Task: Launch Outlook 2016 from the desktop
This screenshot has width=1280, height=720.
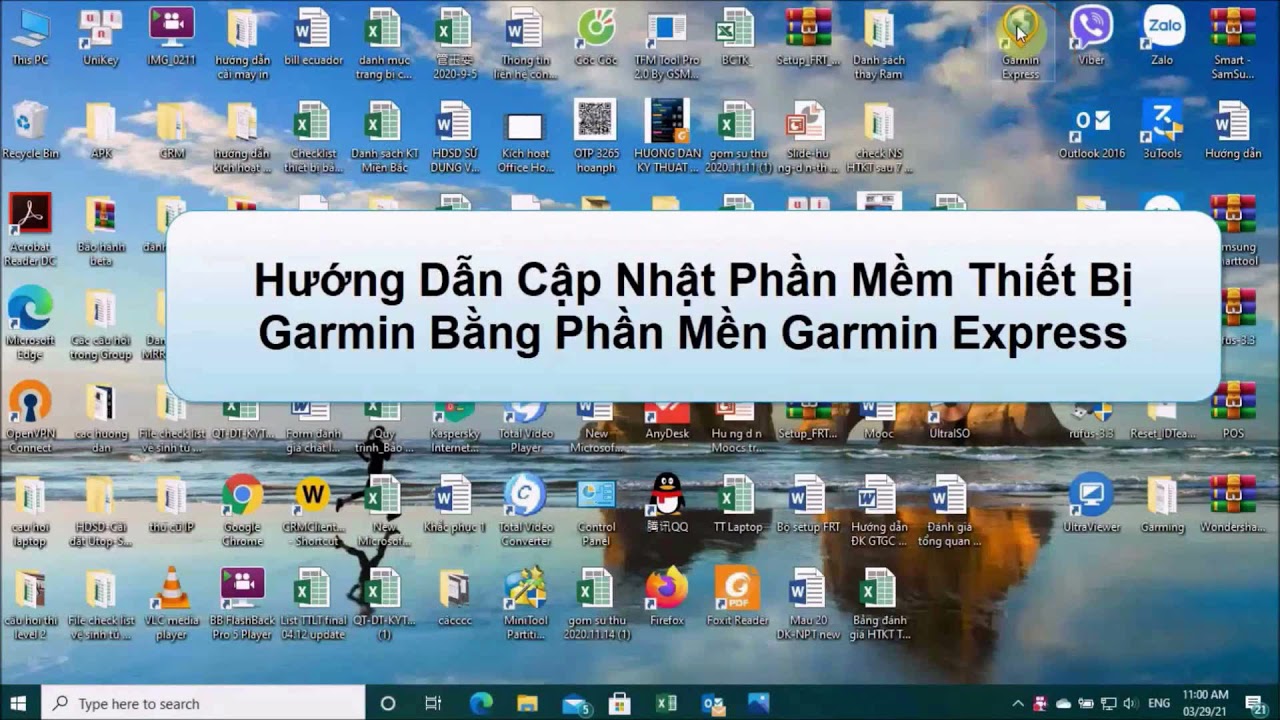Action: point(1091,130)
